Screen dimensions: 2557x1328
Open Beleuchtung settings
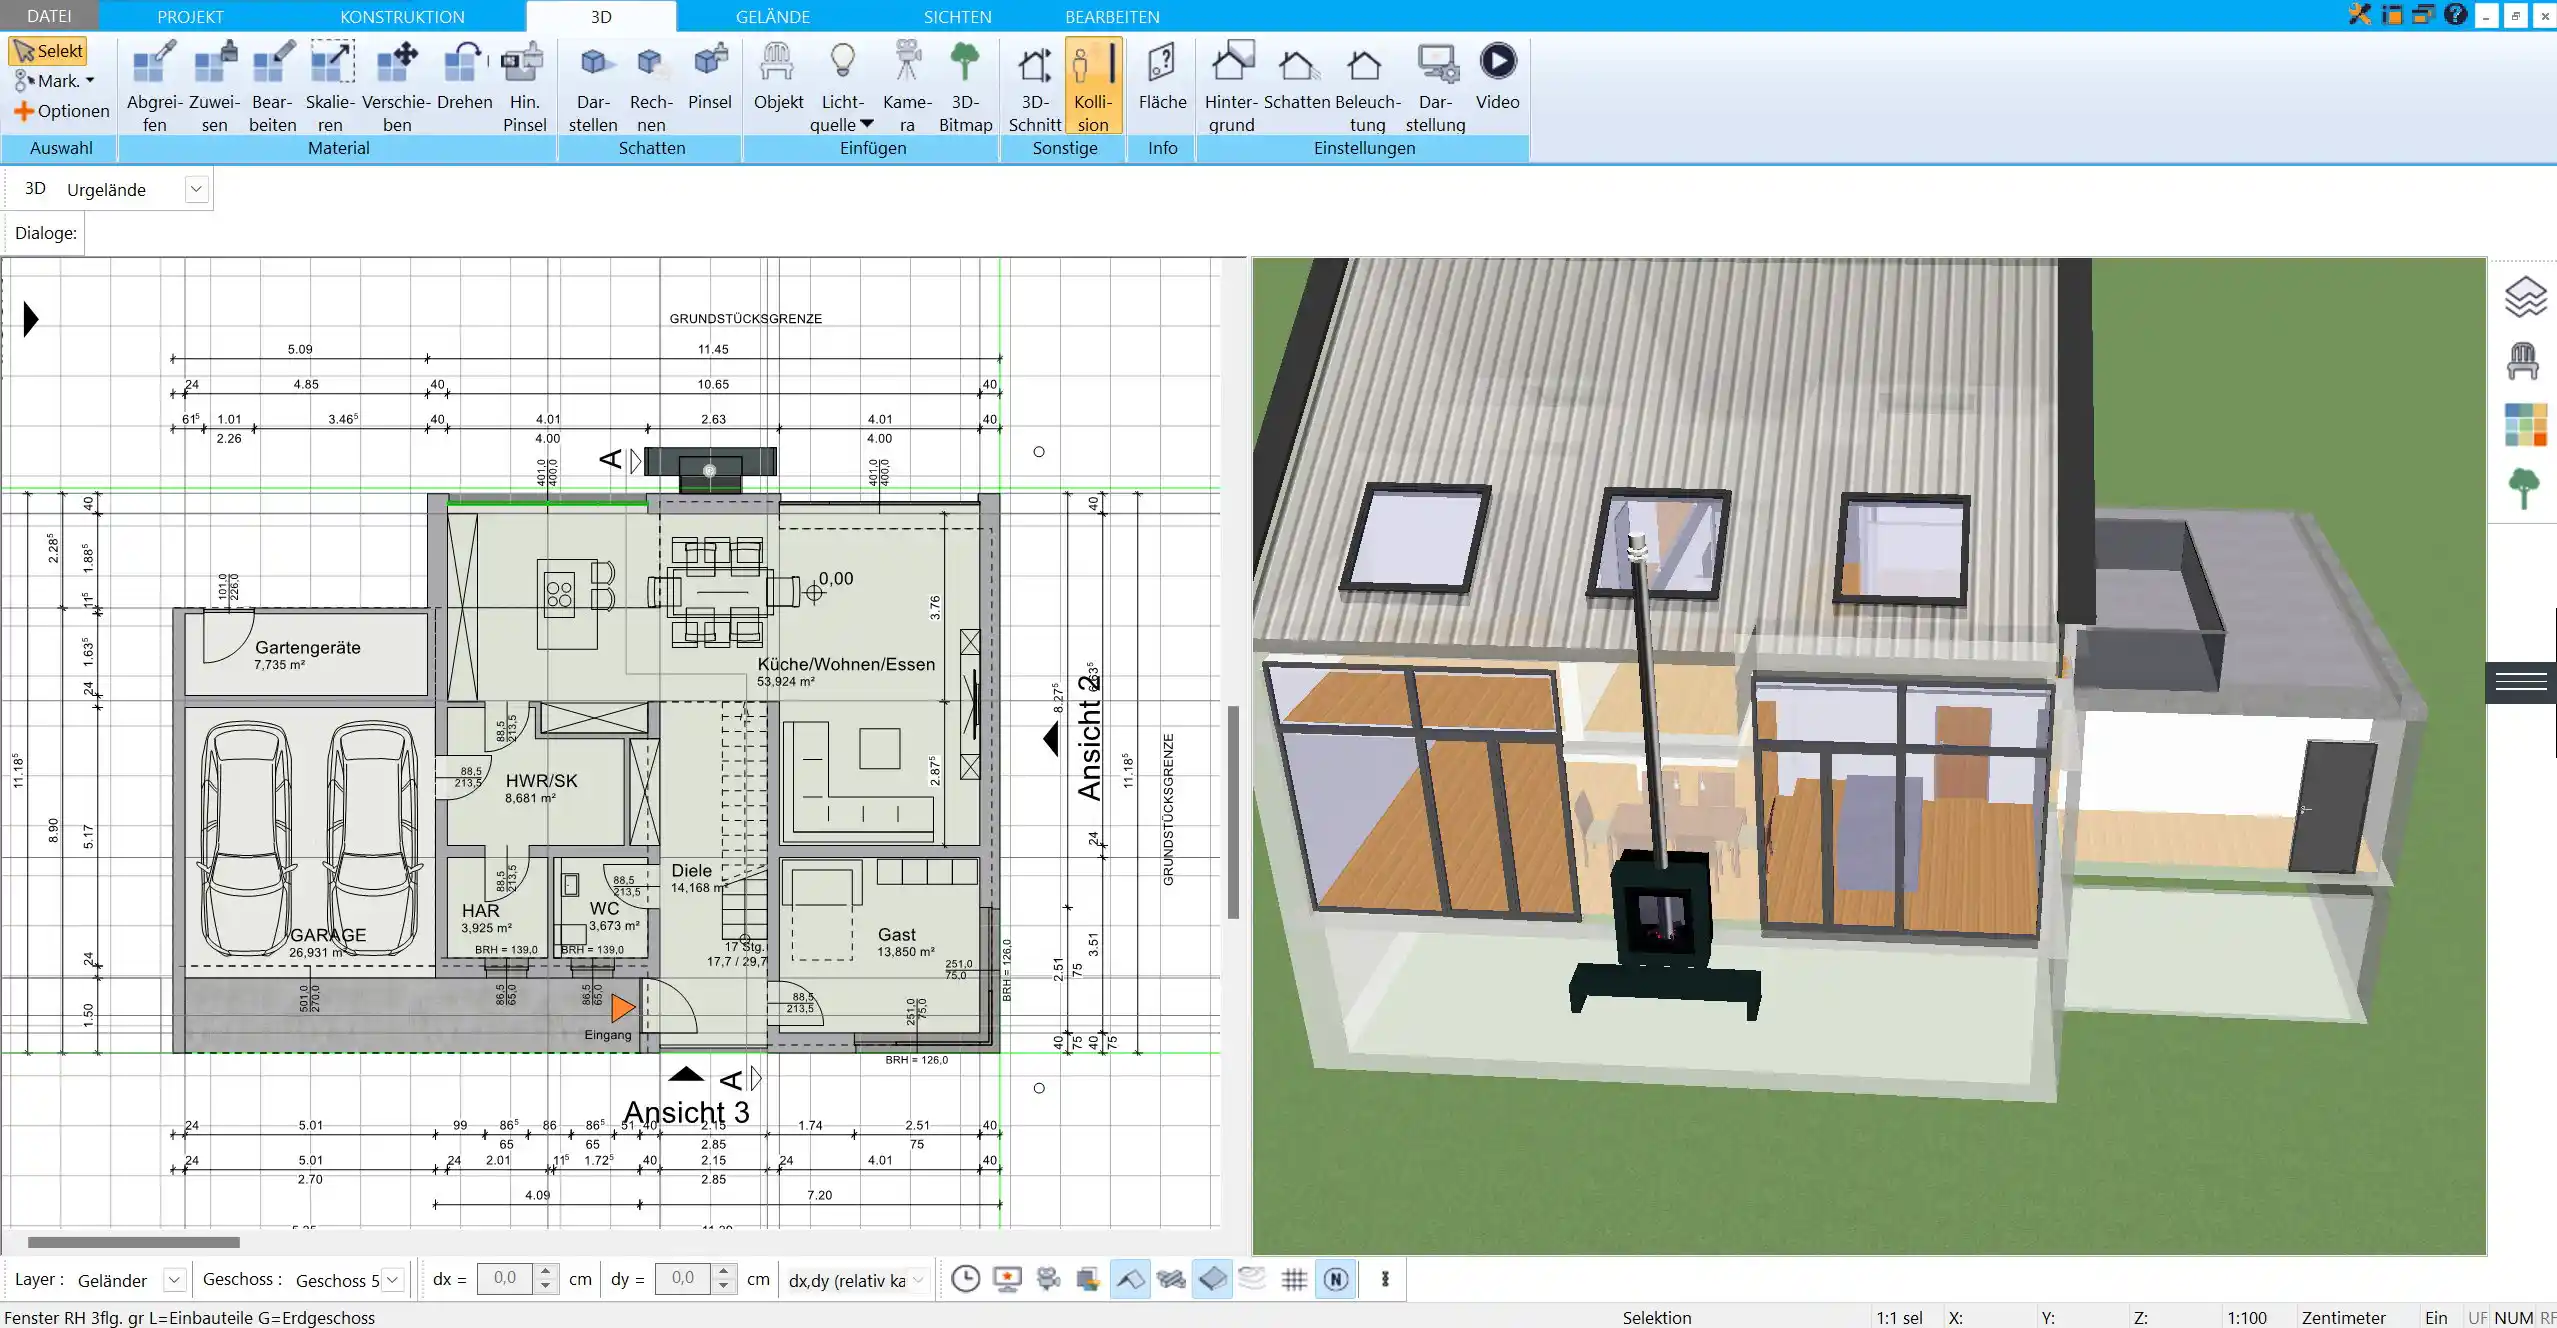click(x=1367, y=86)
